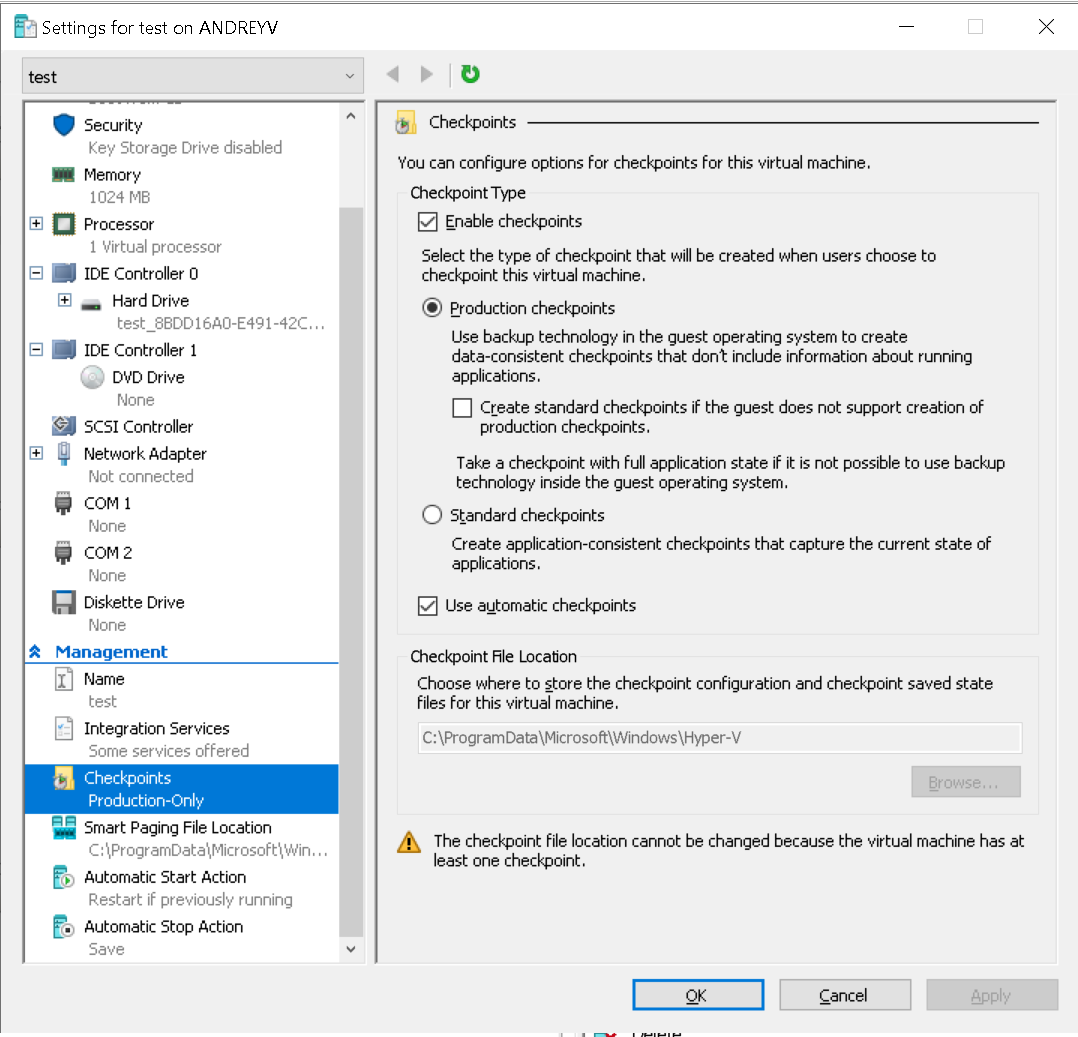Click 'test_8BDD16A0-E491-42C...' disk filename
This screenshot has height=1037, width=1078.
220,323
